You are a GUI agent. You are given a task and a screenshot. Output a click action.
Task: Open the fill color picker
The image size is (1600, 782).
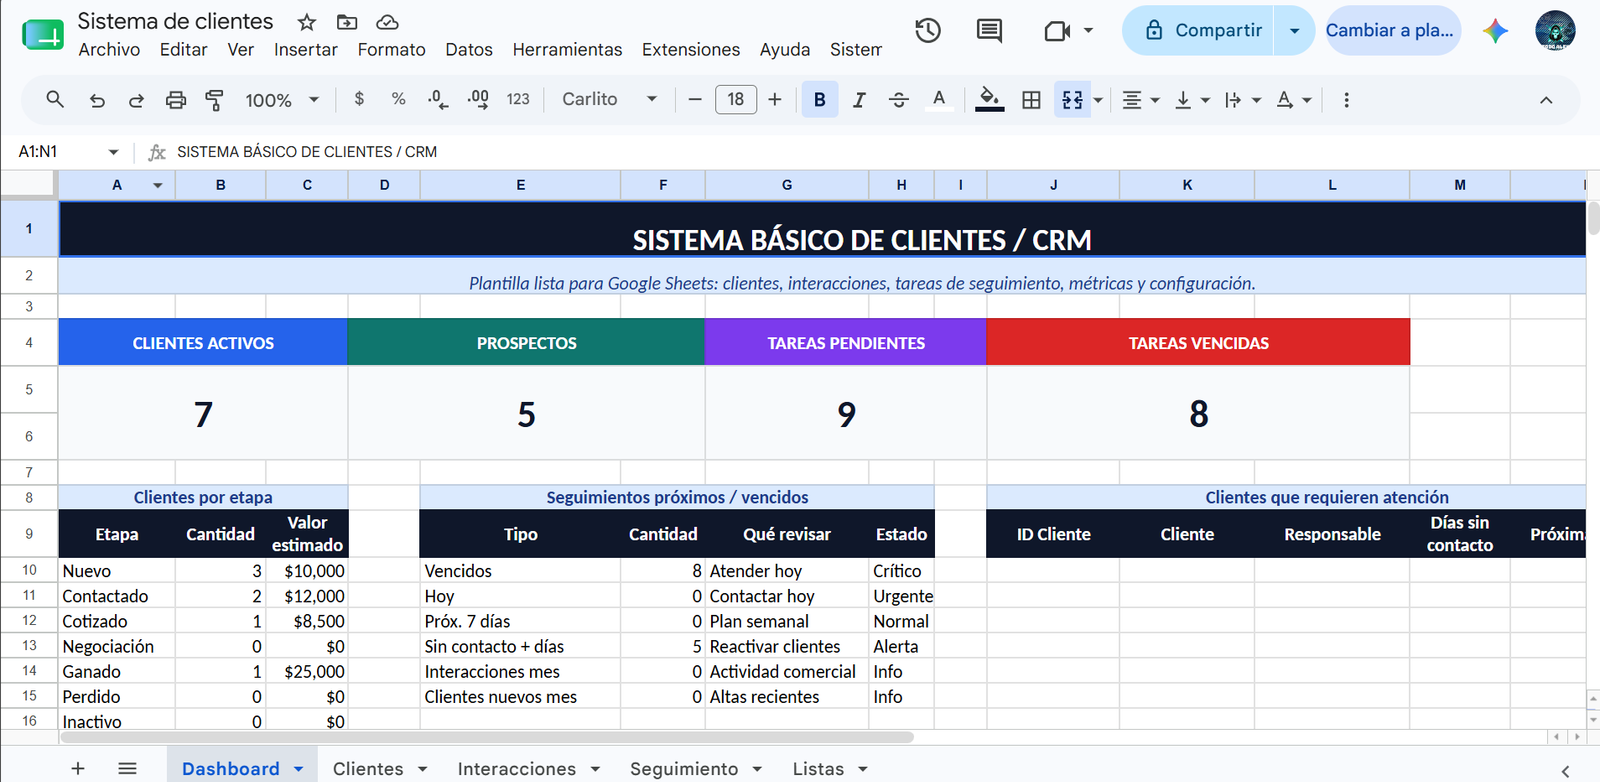point(990,99)
